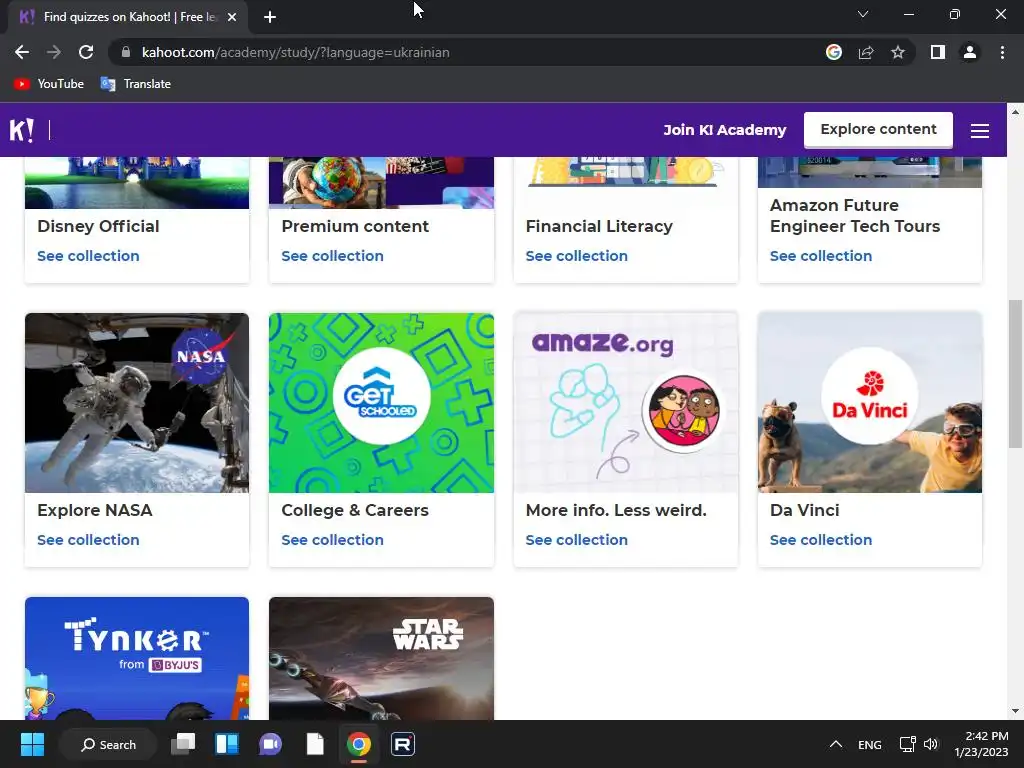
Task: Toggle the browser side panel
Action: tap(938, 52)
